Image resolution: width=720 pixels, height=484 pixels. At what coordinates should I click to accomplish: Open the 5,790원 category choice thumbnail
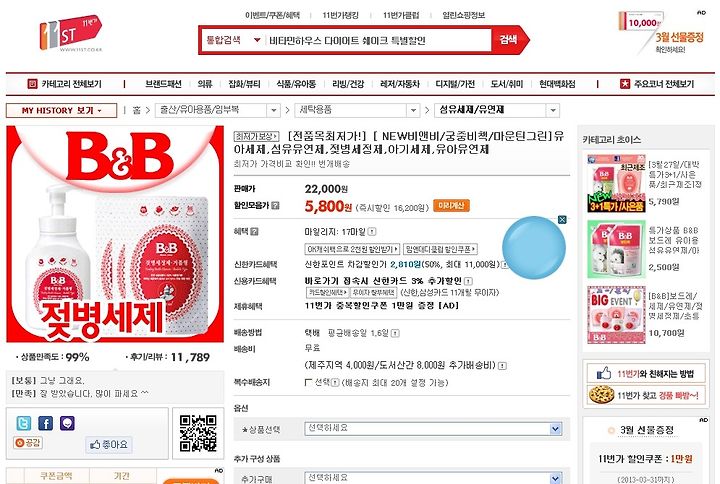pyautogui.click(x=617, y=184)
